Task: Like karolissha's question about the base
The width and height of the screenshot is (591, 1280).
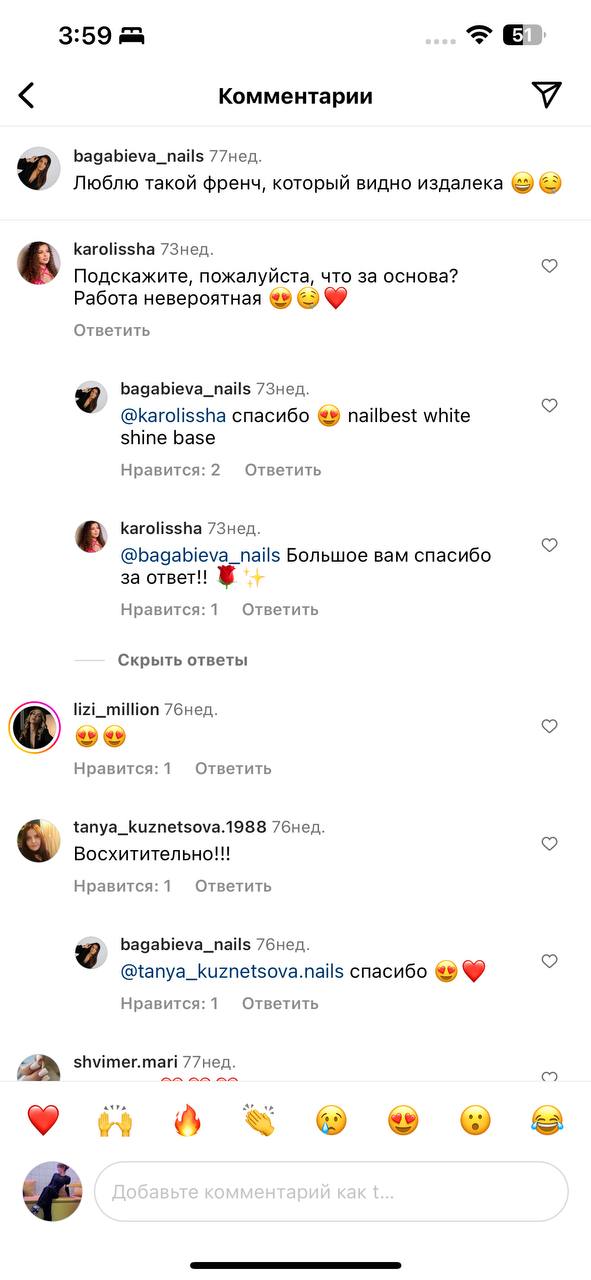Action: click(x=549, y=266)
